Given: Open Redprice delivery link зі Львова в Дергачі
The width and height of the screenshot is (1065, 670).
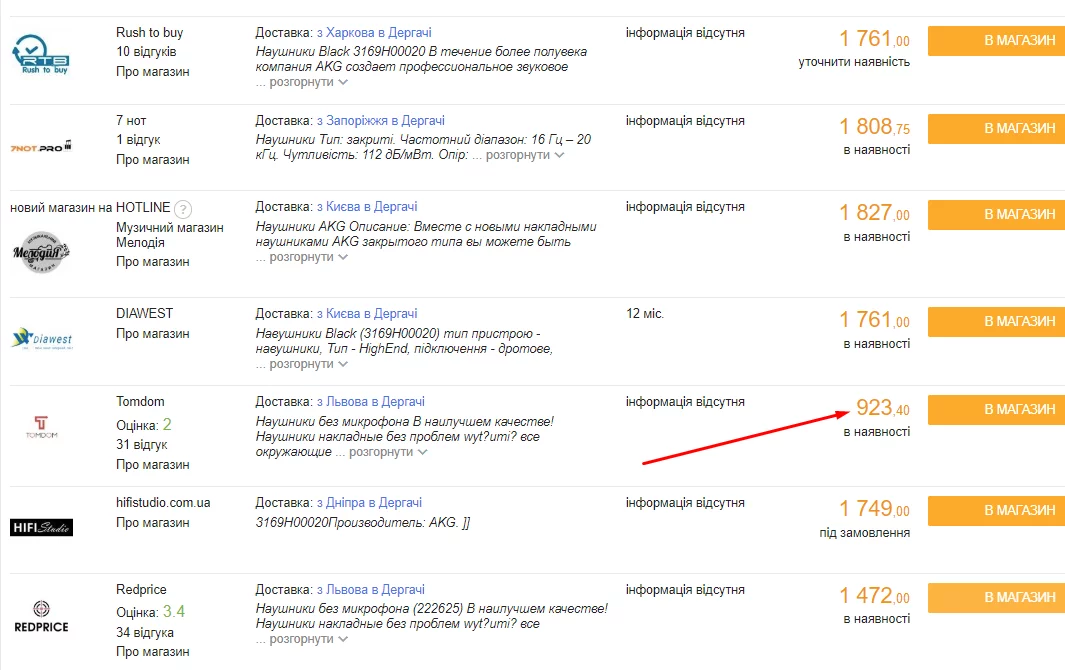Looking at the screenshot, I should (371, 590).
